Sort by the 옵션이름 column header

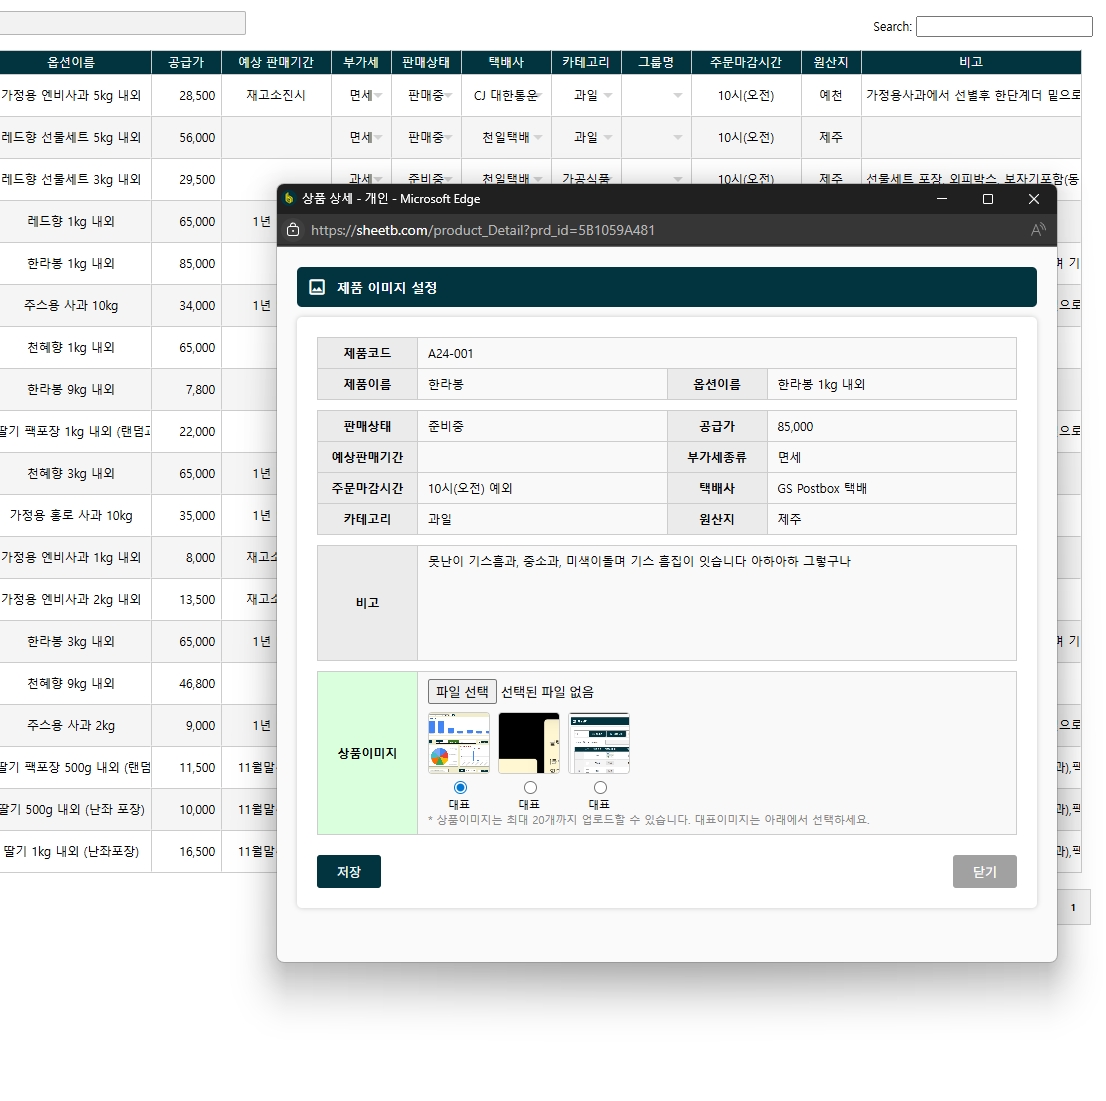click(71, 62)
